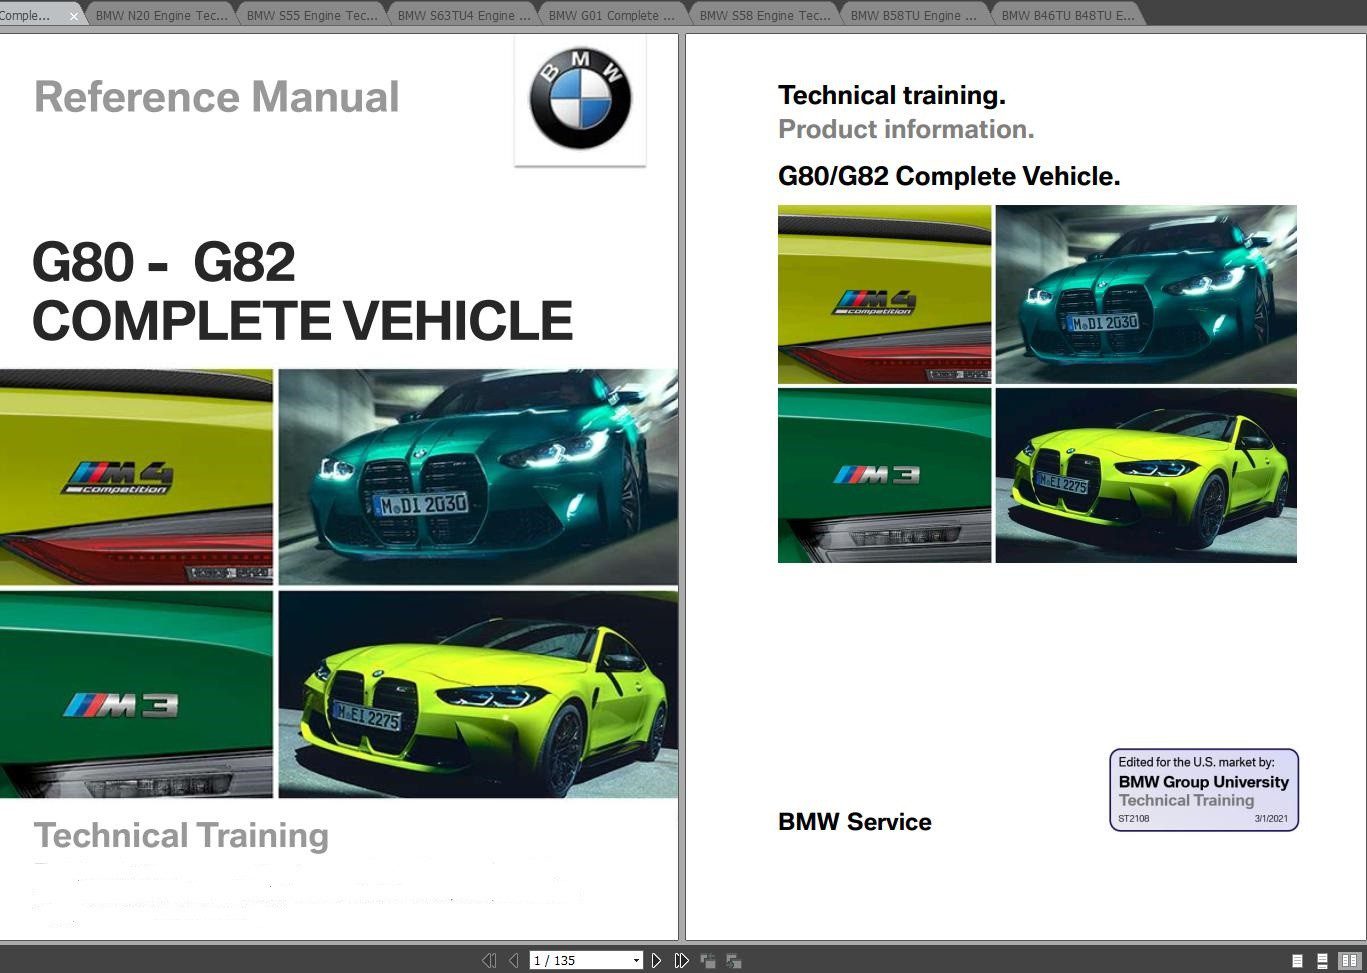Switch to continuous scrolling view
This screenshot has height=973, width=1367.
click(1322, 960)
